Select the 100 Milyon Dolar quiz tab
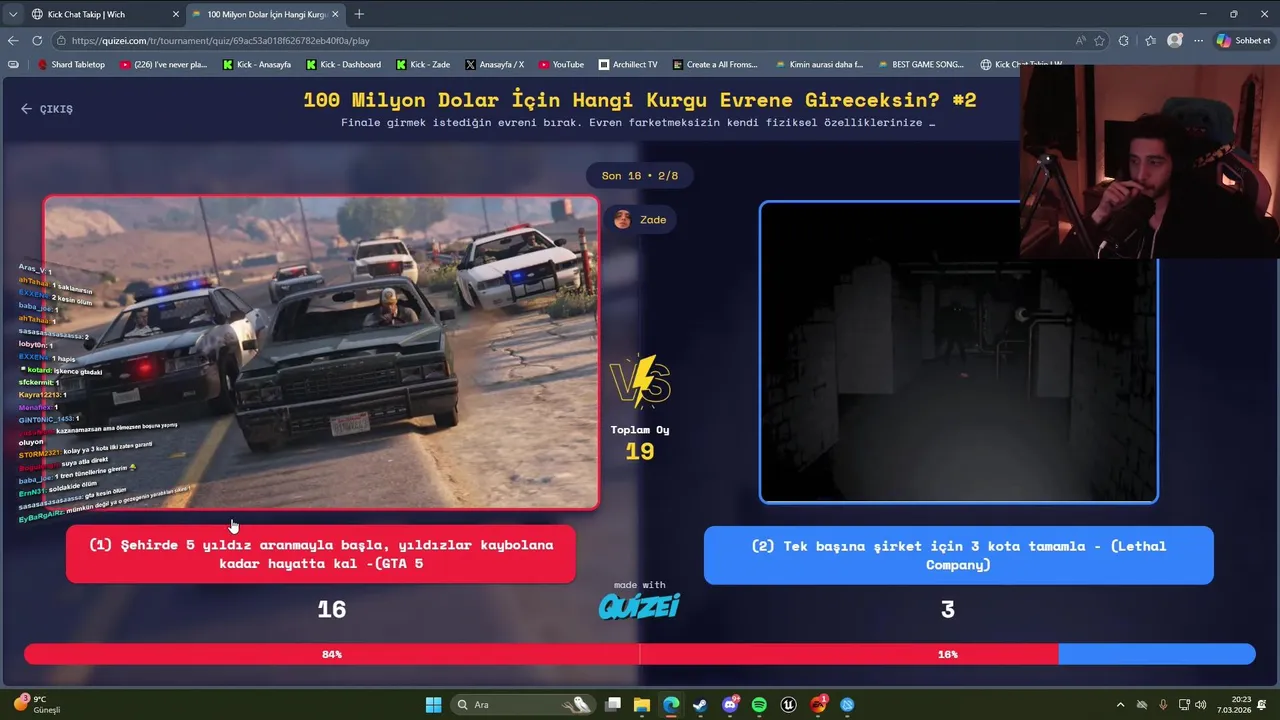 click(x=265, y=14)
